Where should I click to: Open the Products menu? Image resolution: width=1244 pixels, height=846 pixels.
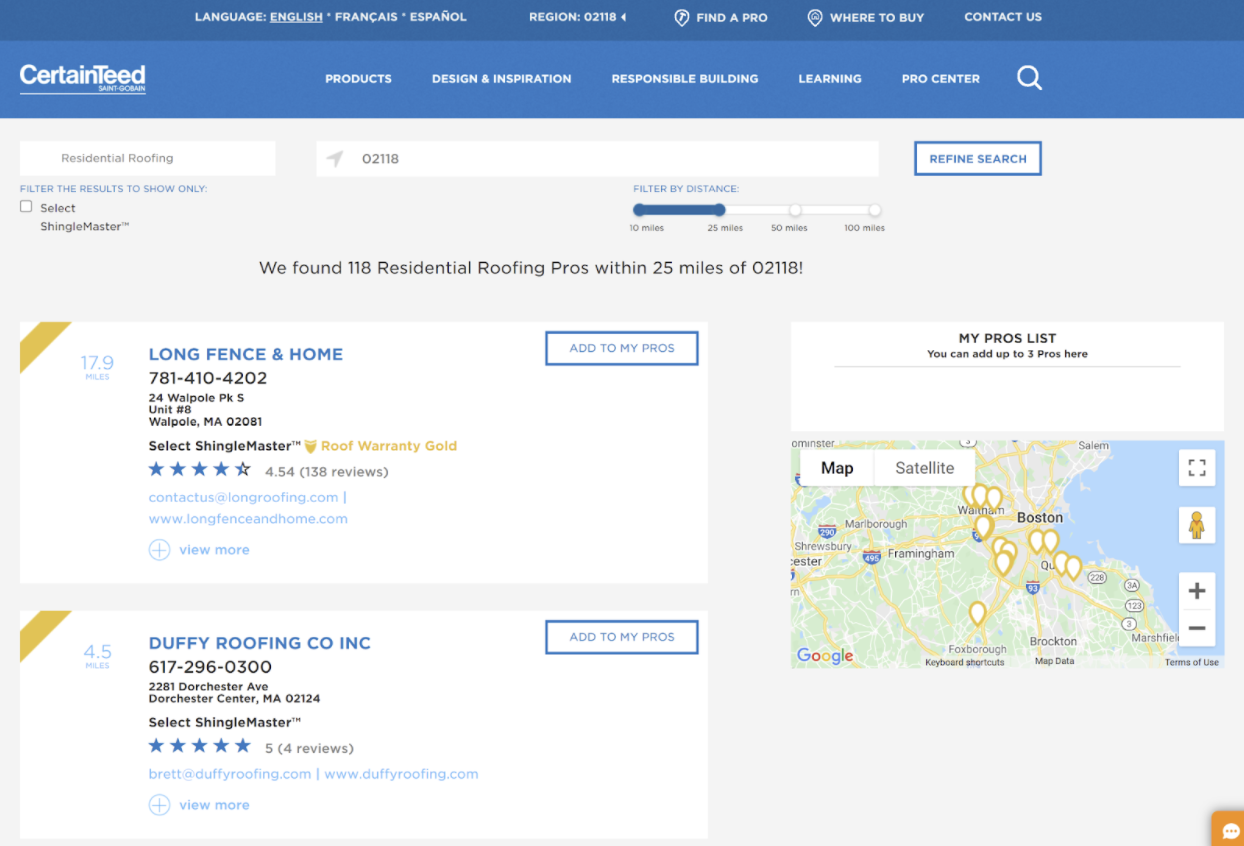point(358,78)
